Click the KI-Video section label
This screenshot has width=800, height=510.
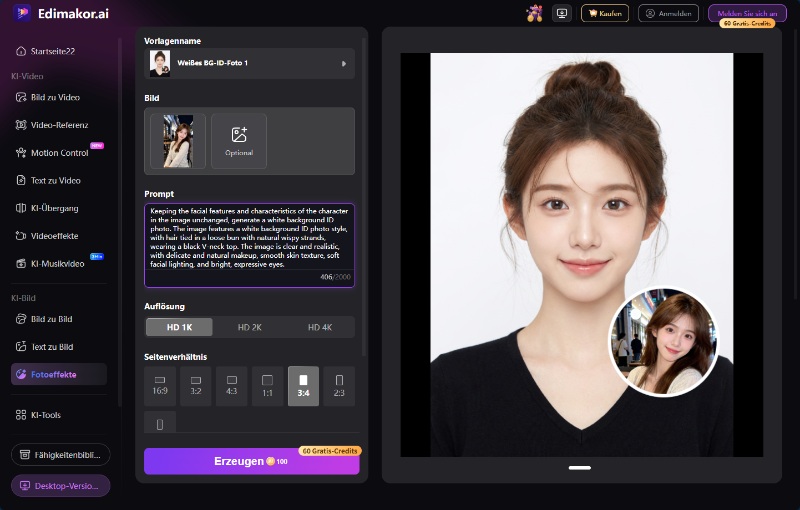coord(27,76)
